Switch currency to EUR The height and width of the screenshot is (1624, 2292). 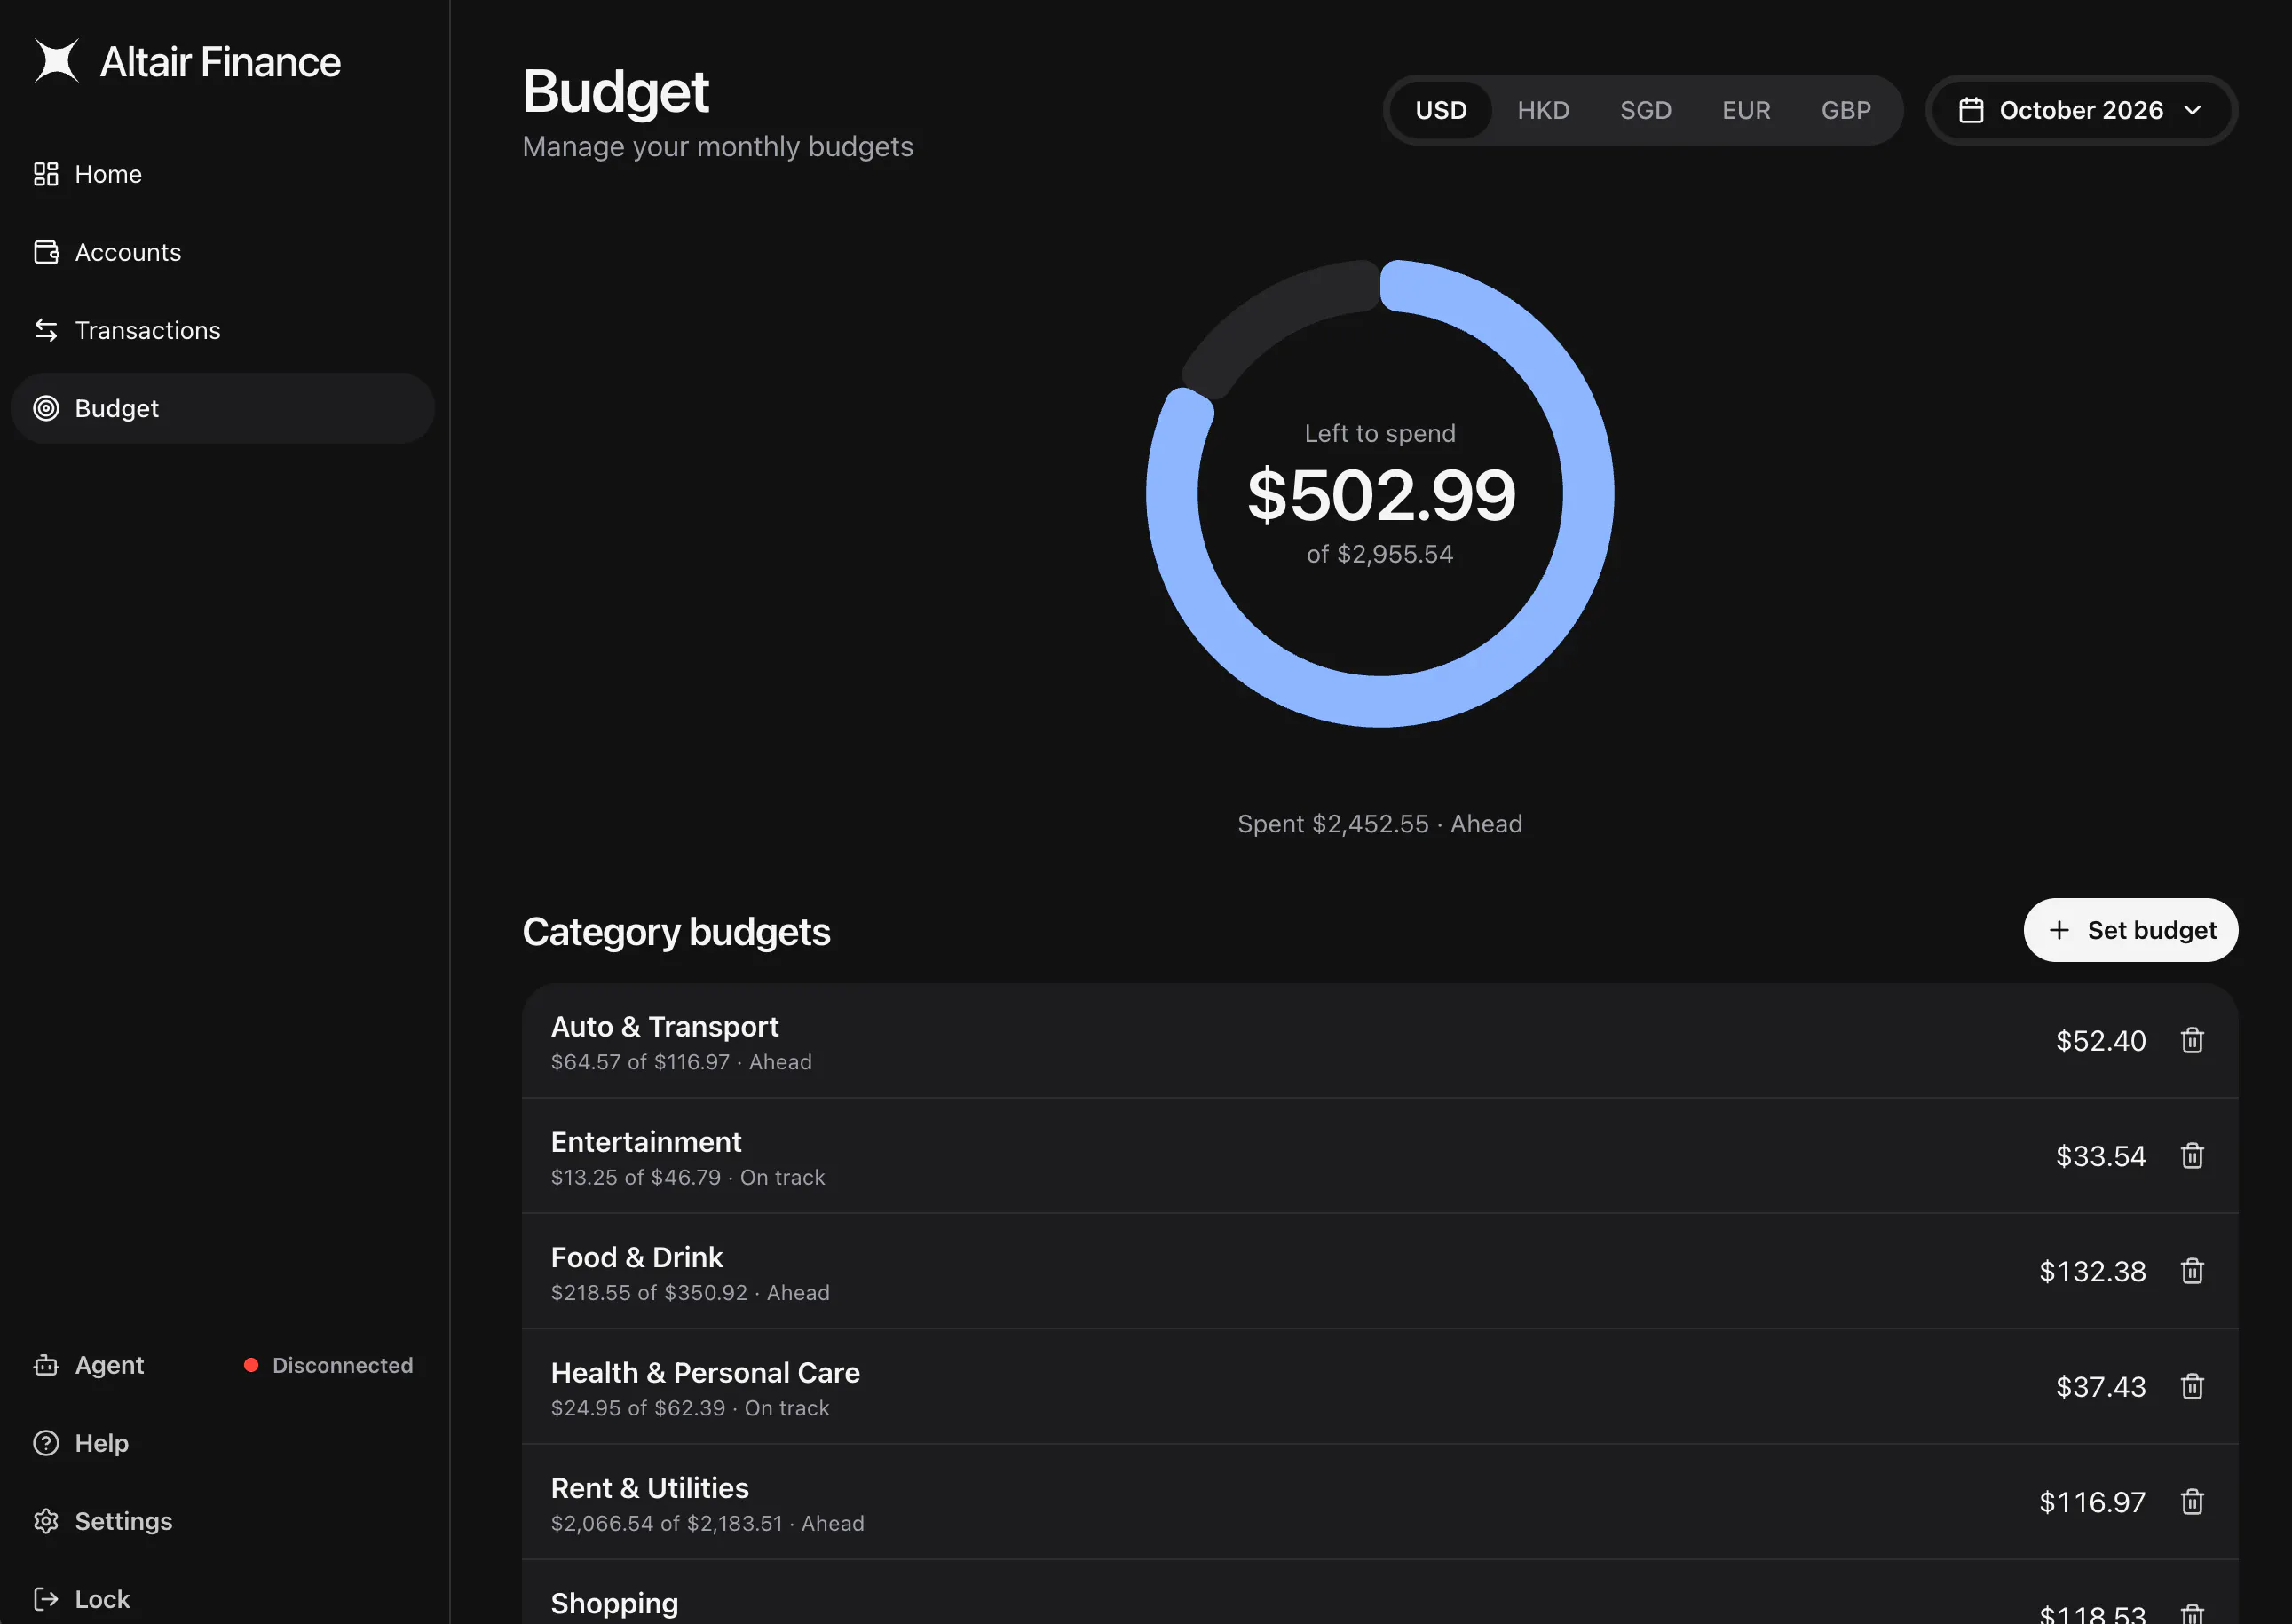(x=1746, y=110)
